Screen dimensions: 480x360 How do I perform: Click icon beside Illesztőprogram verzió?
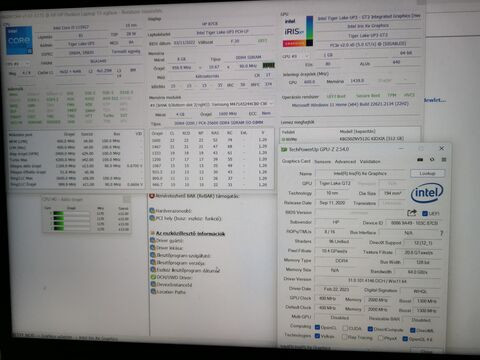point(153,262)
